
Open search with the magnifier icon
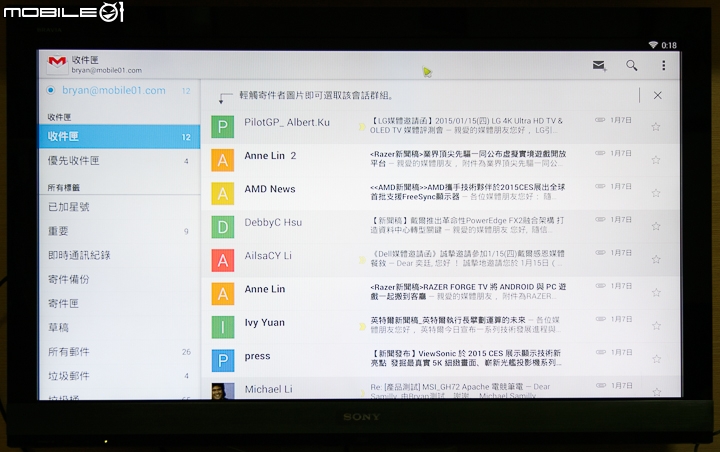pyautogui.click(x=632, y=66)
